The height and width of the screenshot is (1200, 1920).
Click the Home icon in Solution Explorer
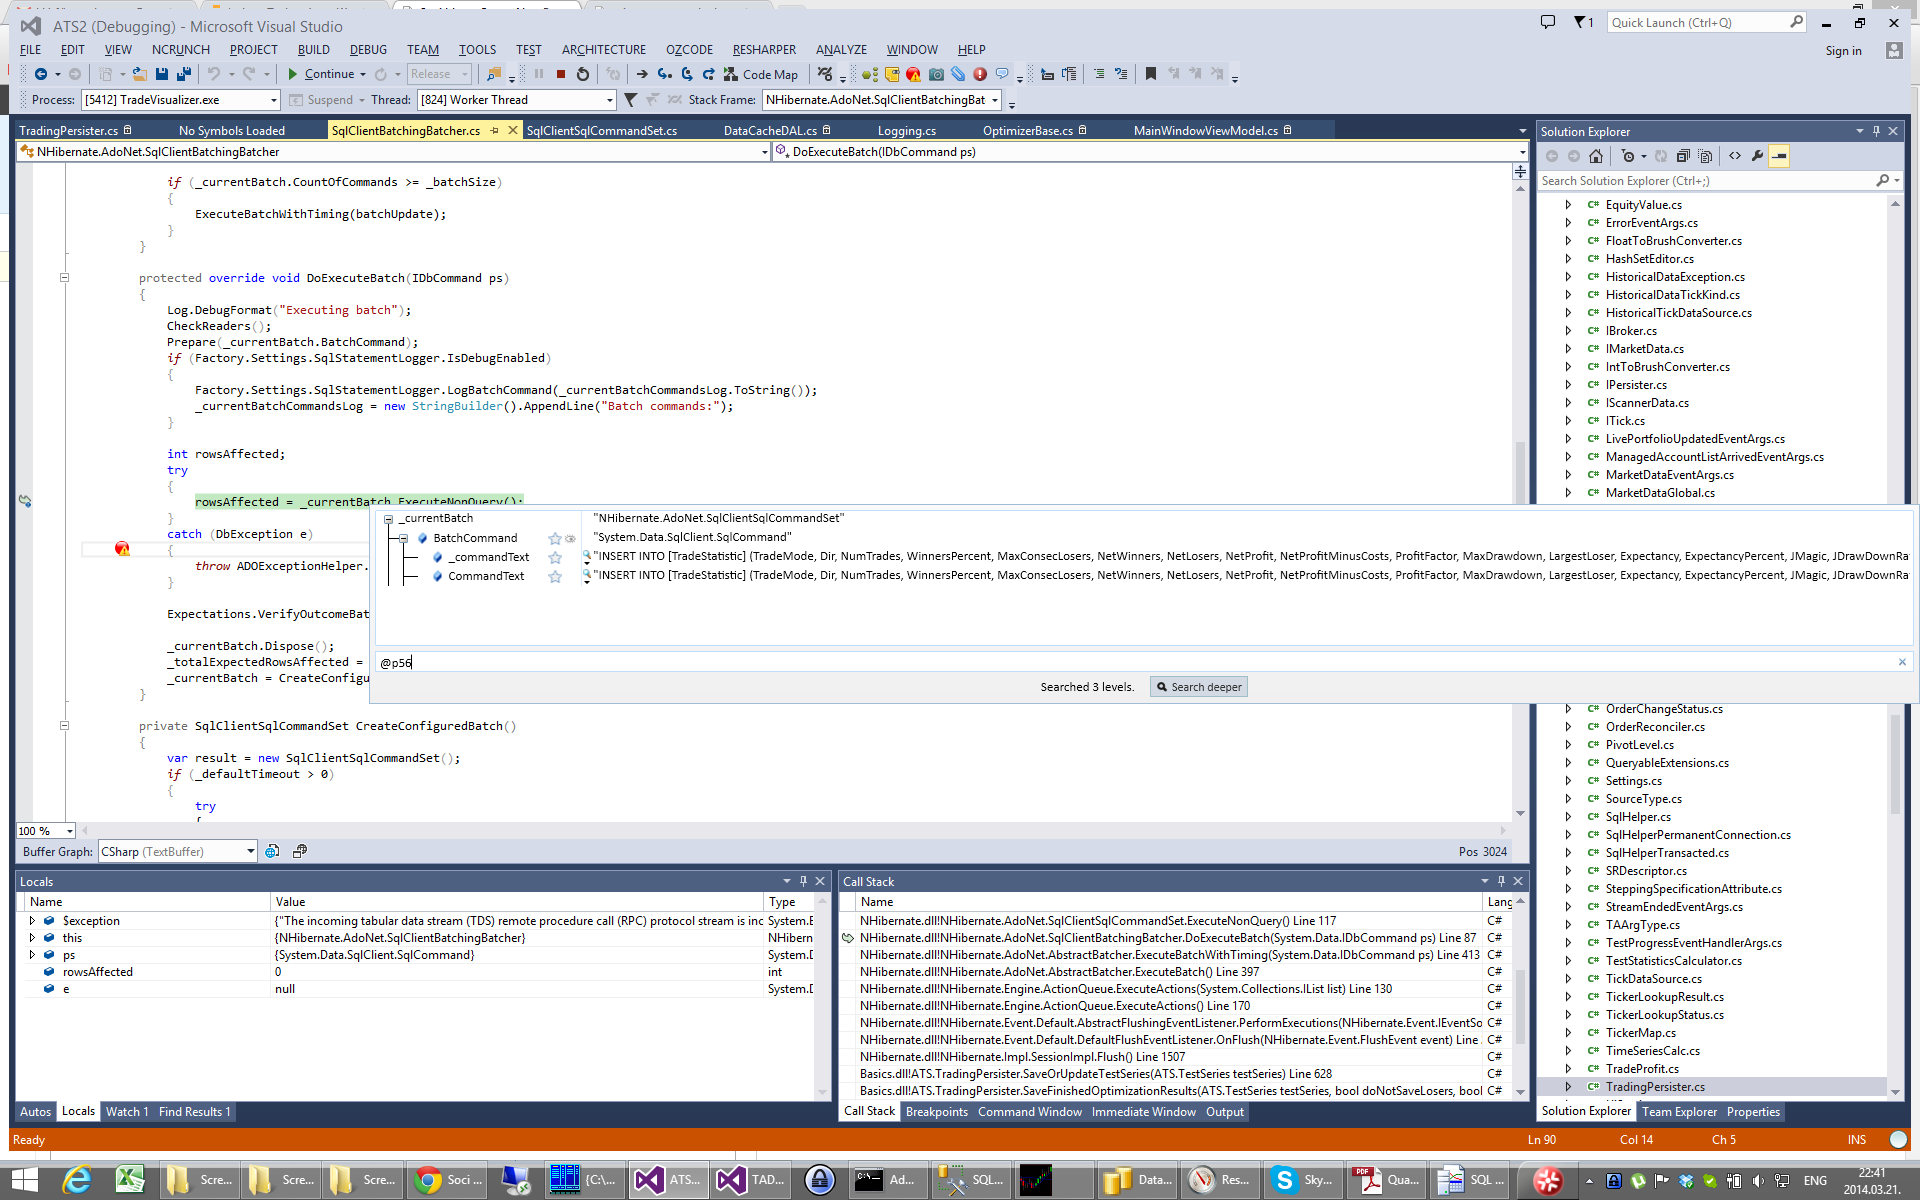pyautogui.click(x=1596, y=156)
